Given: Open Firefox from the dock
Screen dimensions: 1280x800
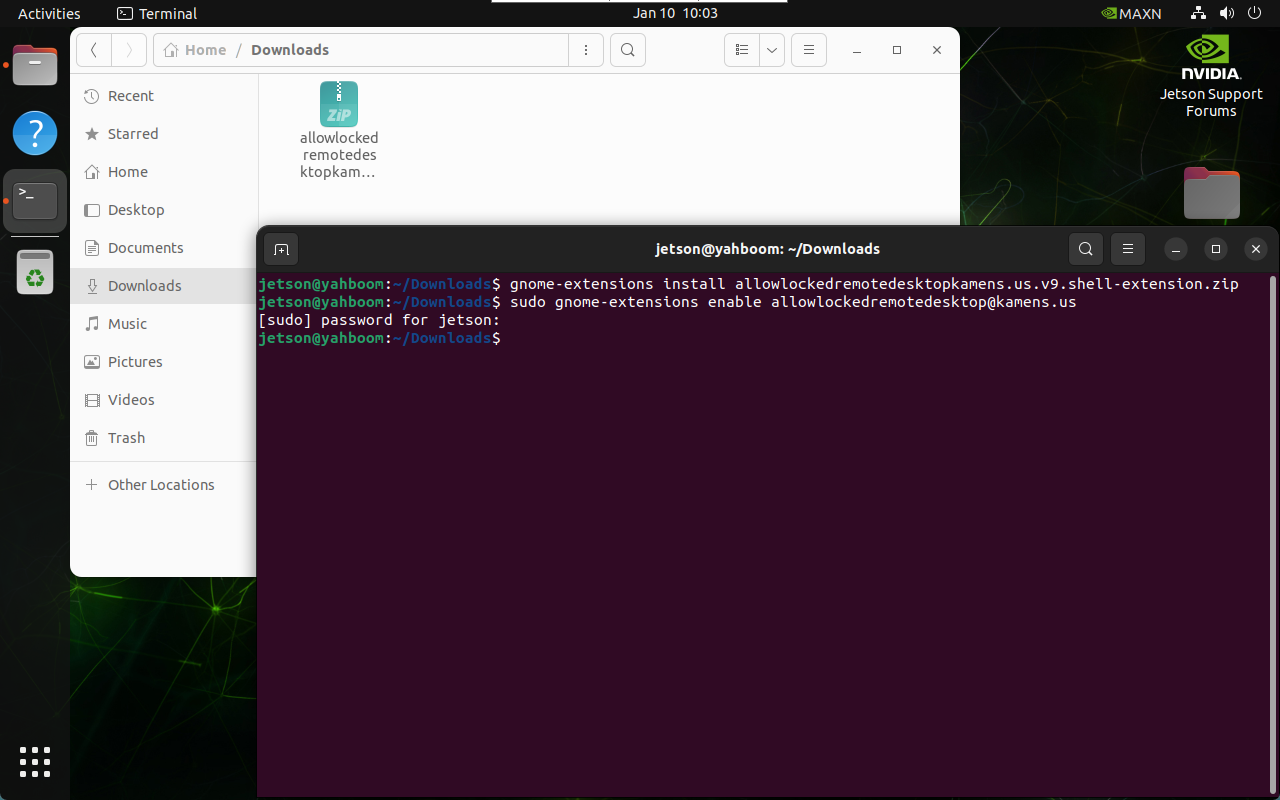Looking at the screenshot, I should (x=35, y=65).
